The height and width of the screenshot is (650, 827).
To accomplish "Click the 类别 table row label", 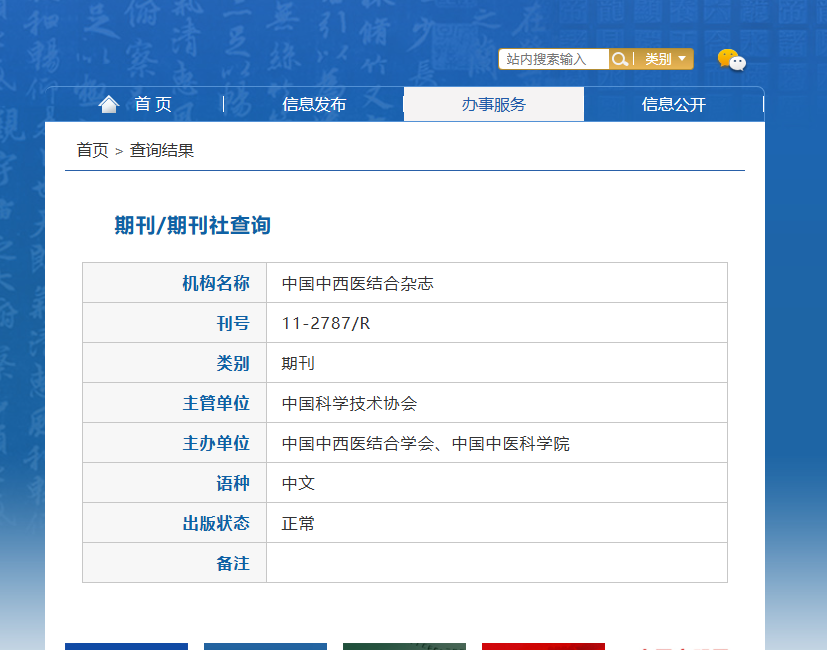I will [x=233, y=364].
